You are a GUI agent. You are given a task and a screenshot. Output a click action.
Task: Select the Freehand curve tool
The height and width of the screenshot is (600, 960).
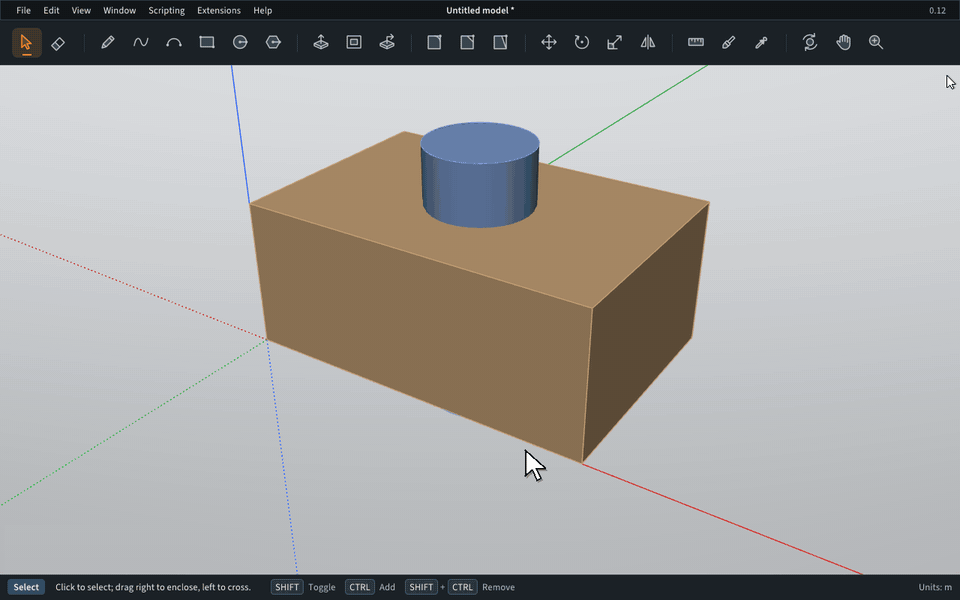click(x=141, y=42)
